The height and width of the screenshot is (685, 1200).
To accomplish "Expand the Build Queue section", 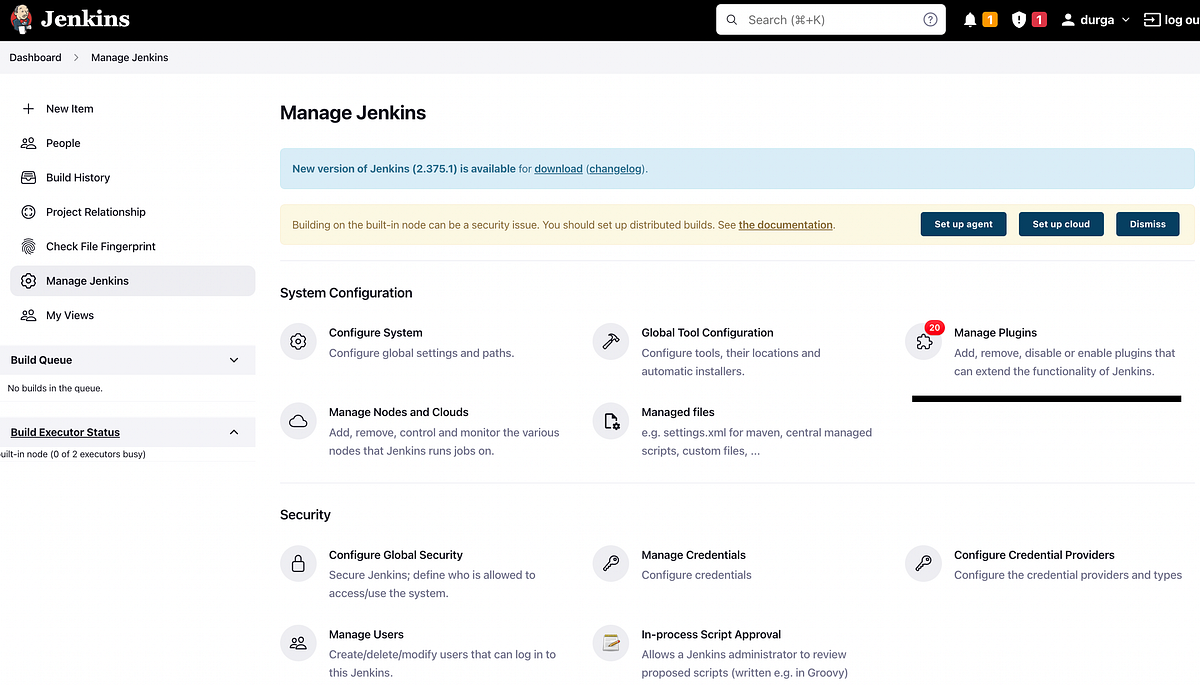I will (234, 359).
